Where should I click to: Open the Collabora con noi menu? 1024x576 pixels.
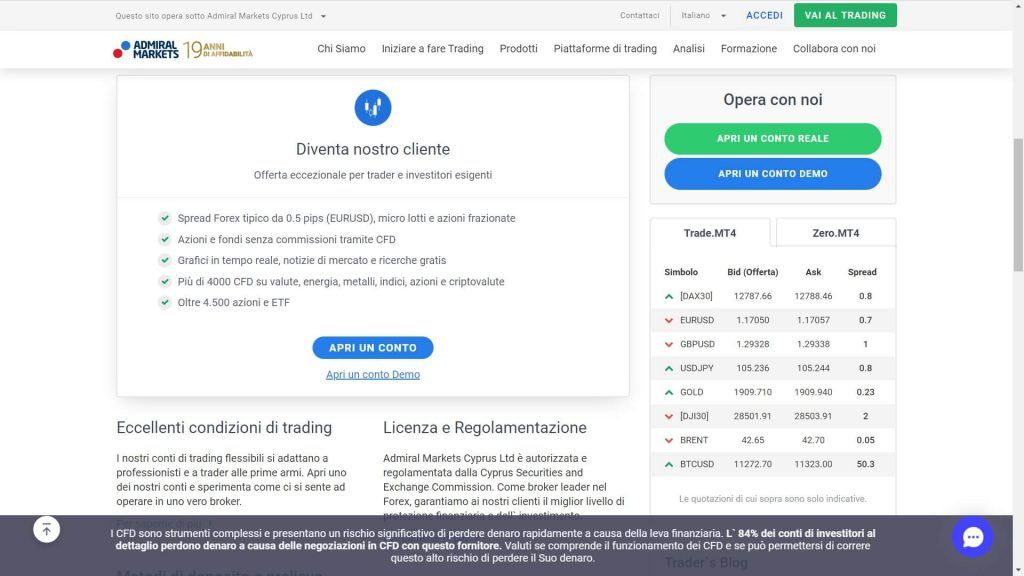tap(834, 48)
